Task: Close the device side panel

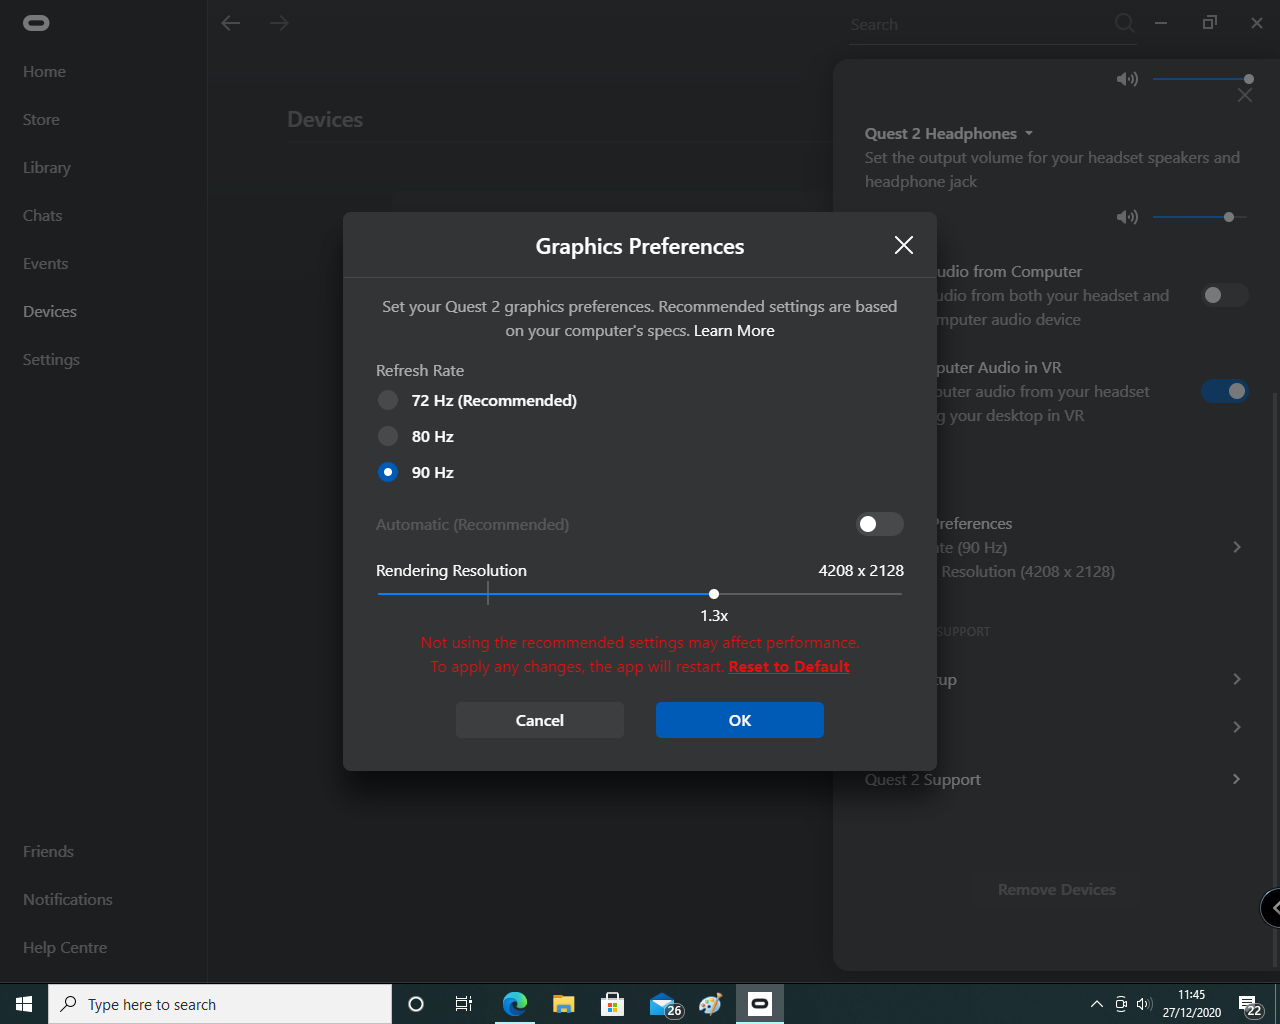Action: [x=1245, y=95]
